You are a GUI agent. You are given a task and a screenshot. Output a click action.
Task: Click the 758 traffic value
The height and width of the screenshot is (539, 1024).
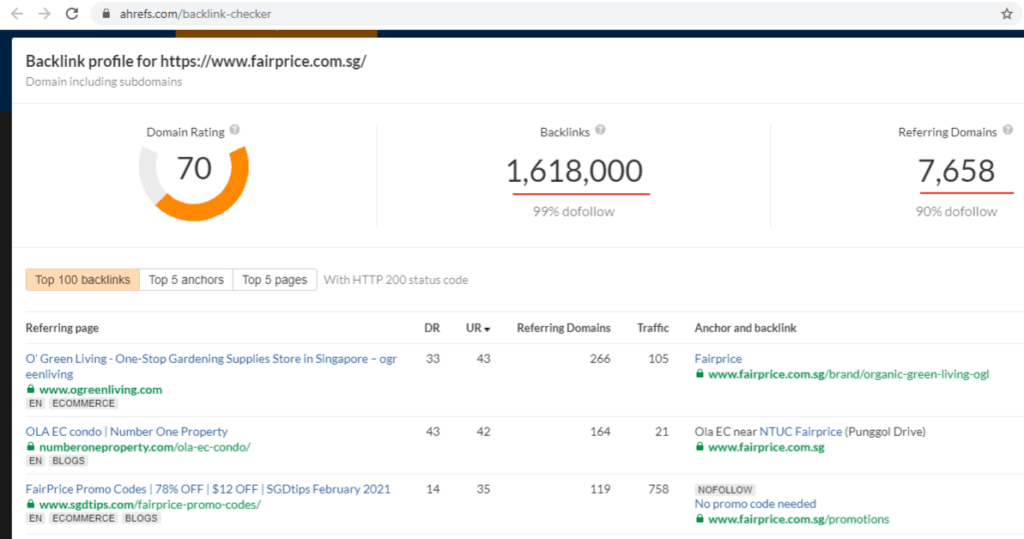point(658,489)
